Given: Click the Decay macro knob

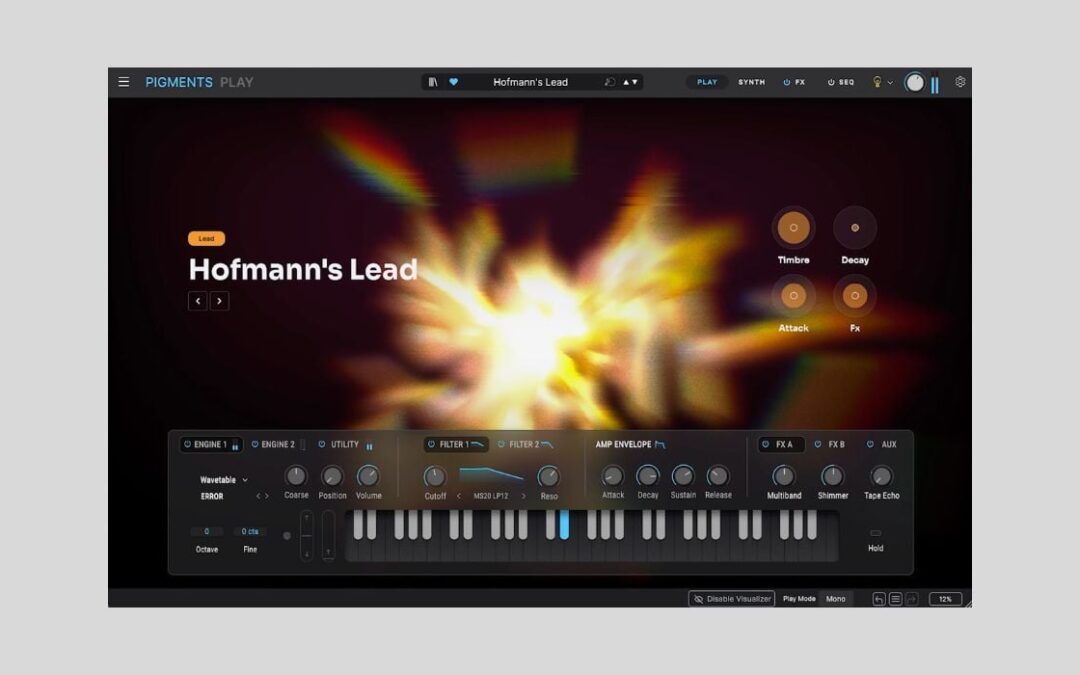Looking at the screenshot, I should [x=855, y=227].
